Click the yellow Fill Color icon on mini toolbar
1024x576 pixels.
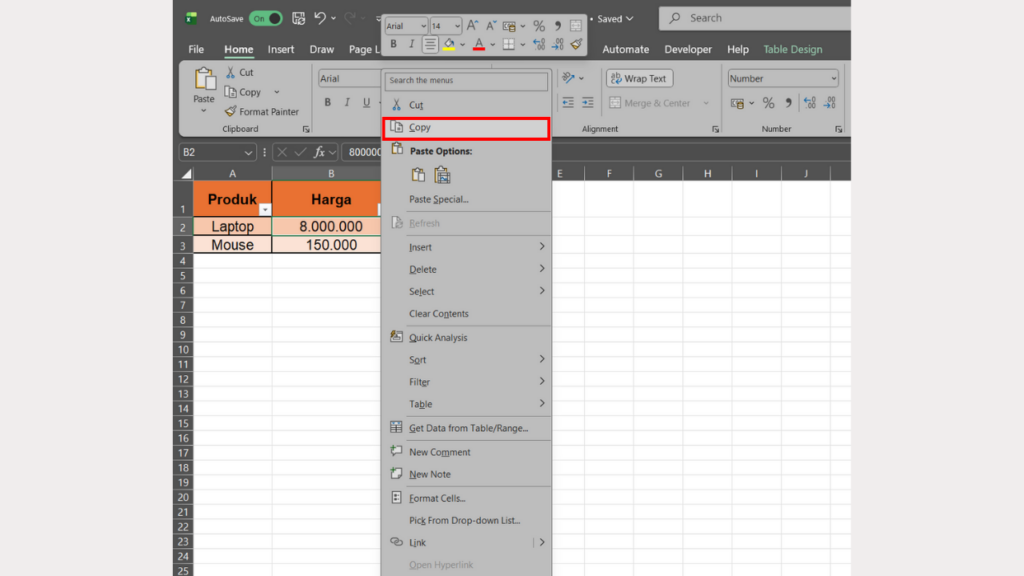pyautogui.click(x=451, y=46)
